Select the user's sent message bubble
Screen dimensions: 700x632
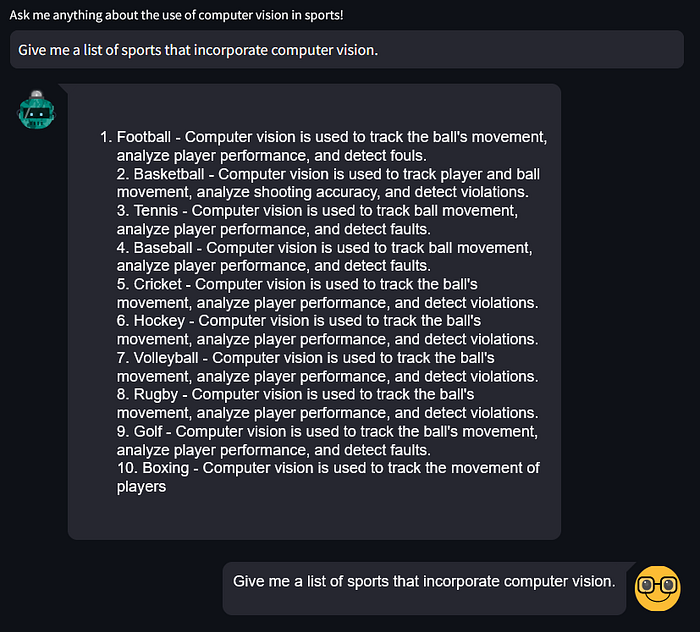(x=424, y=588)
